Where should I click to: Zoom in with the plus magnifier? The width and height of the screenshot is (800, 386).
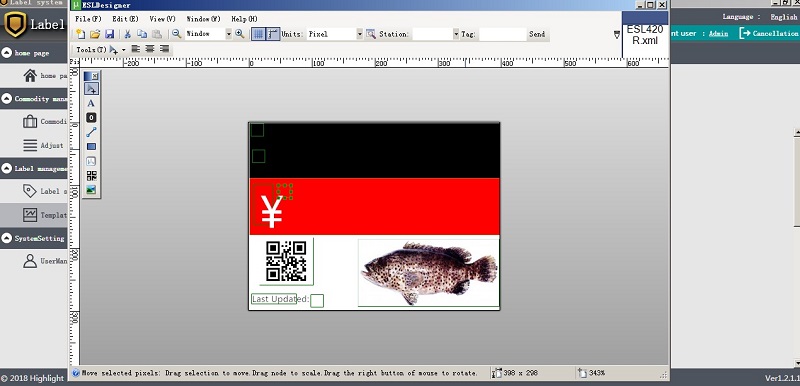[x=239, y=34]
